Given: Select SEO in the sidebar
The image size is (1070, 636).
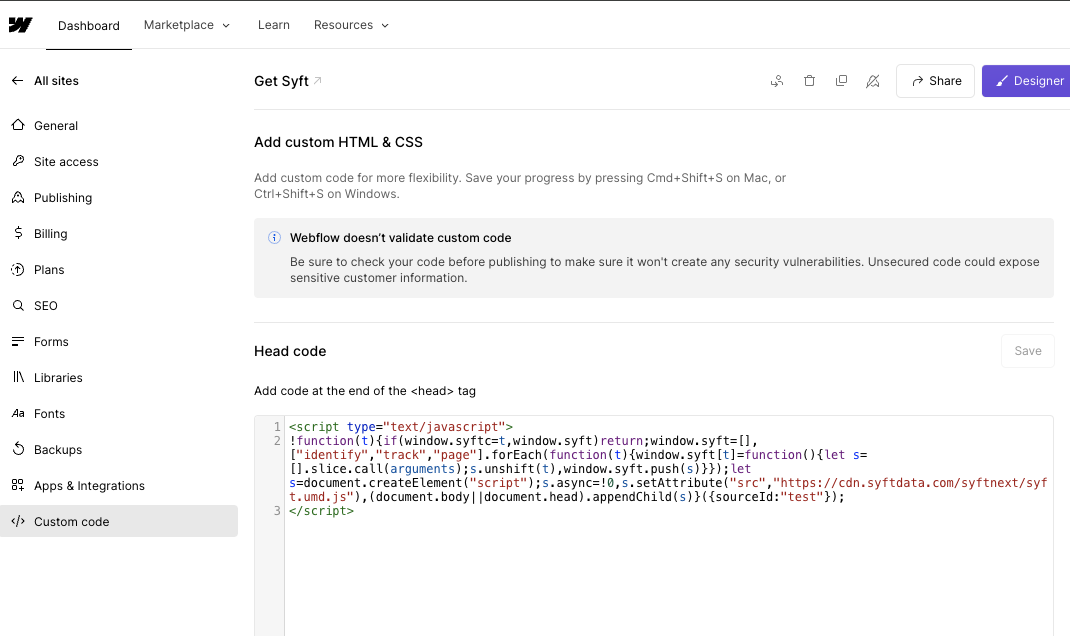Looking at the screenshot, I should tap(46, 306).
